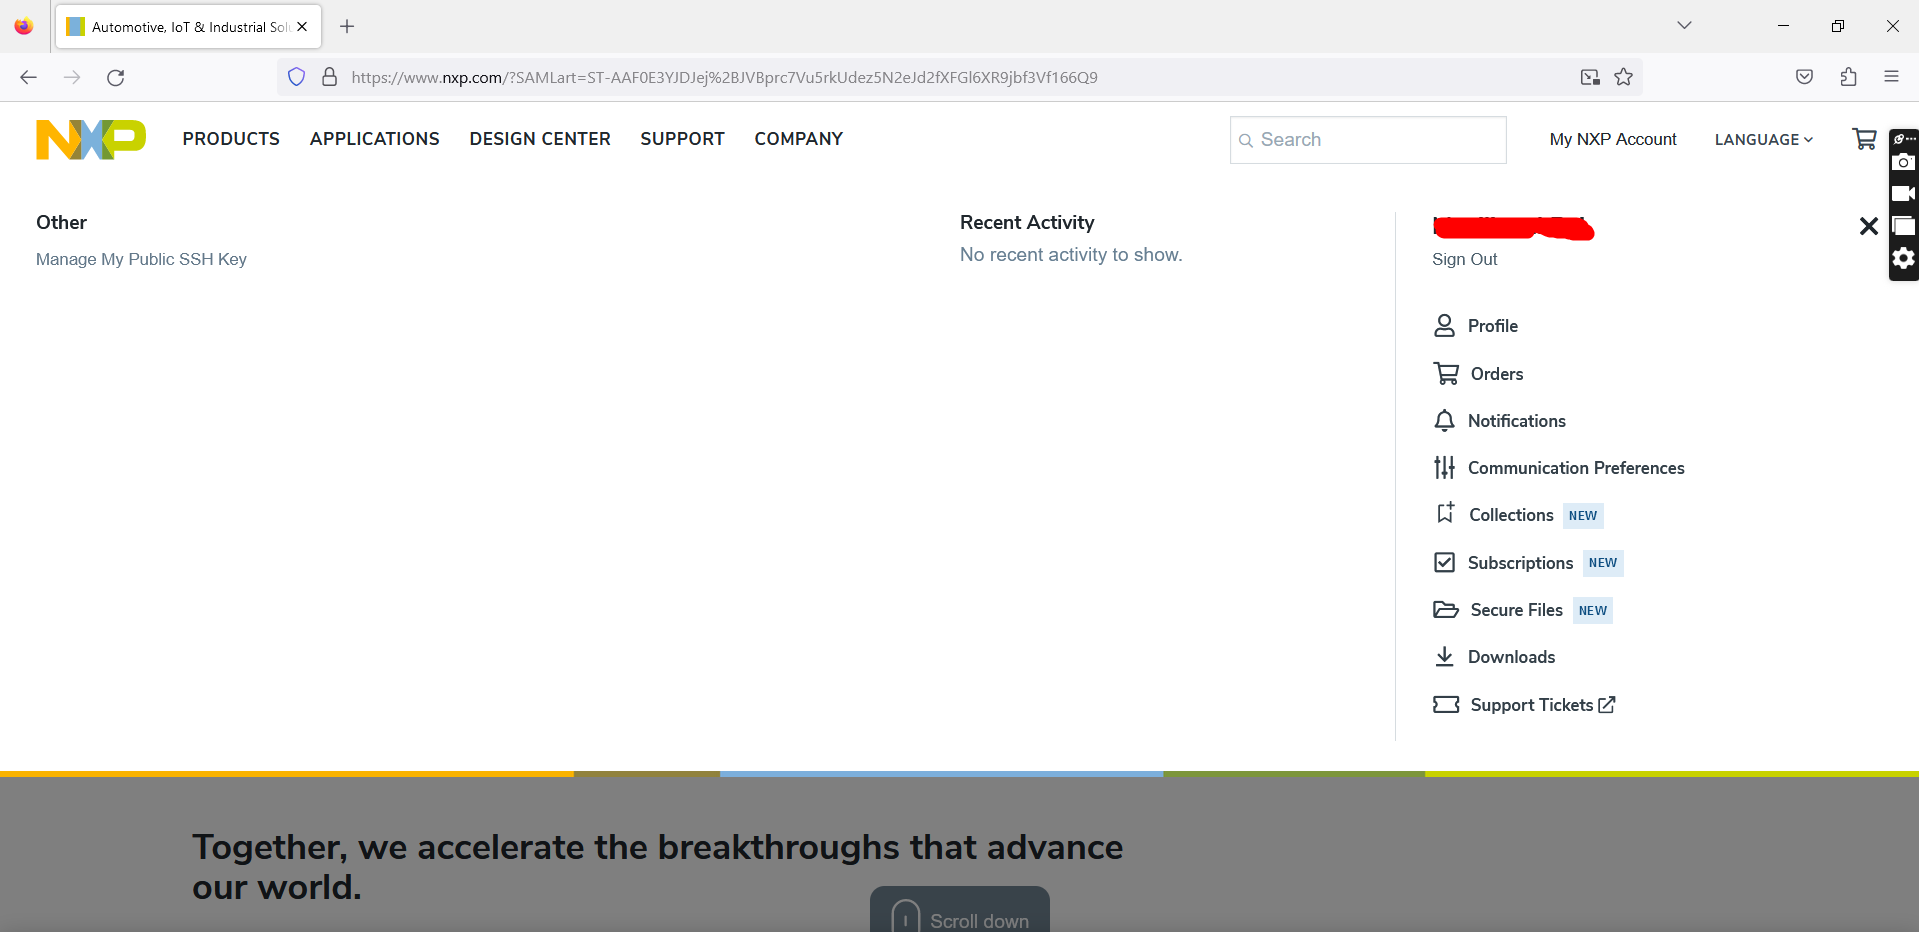Start a video recording via the sidebar tool
The height and width of the screenshot is (932, 1919).
[x=1904, y=193]
